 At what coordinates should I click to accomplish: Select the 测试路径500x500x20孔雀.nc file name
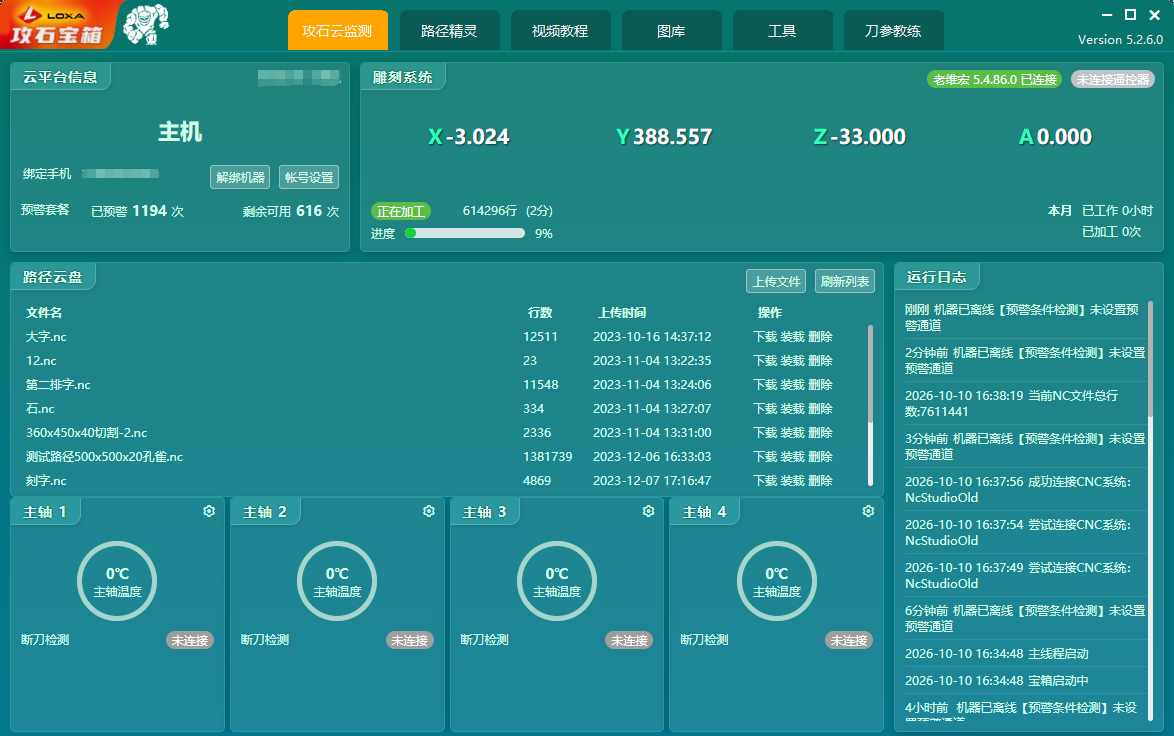pos(104,457)
